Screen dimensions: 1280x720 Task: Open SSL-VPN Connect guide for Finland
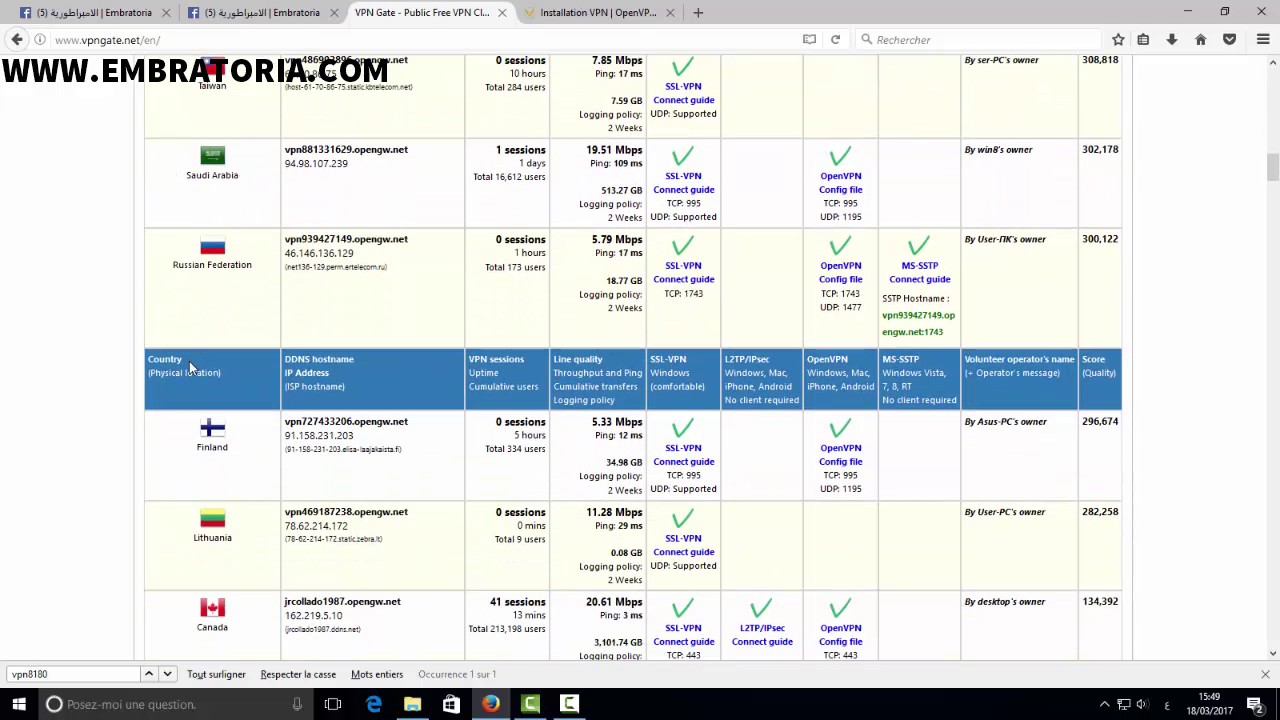point(684,455)
